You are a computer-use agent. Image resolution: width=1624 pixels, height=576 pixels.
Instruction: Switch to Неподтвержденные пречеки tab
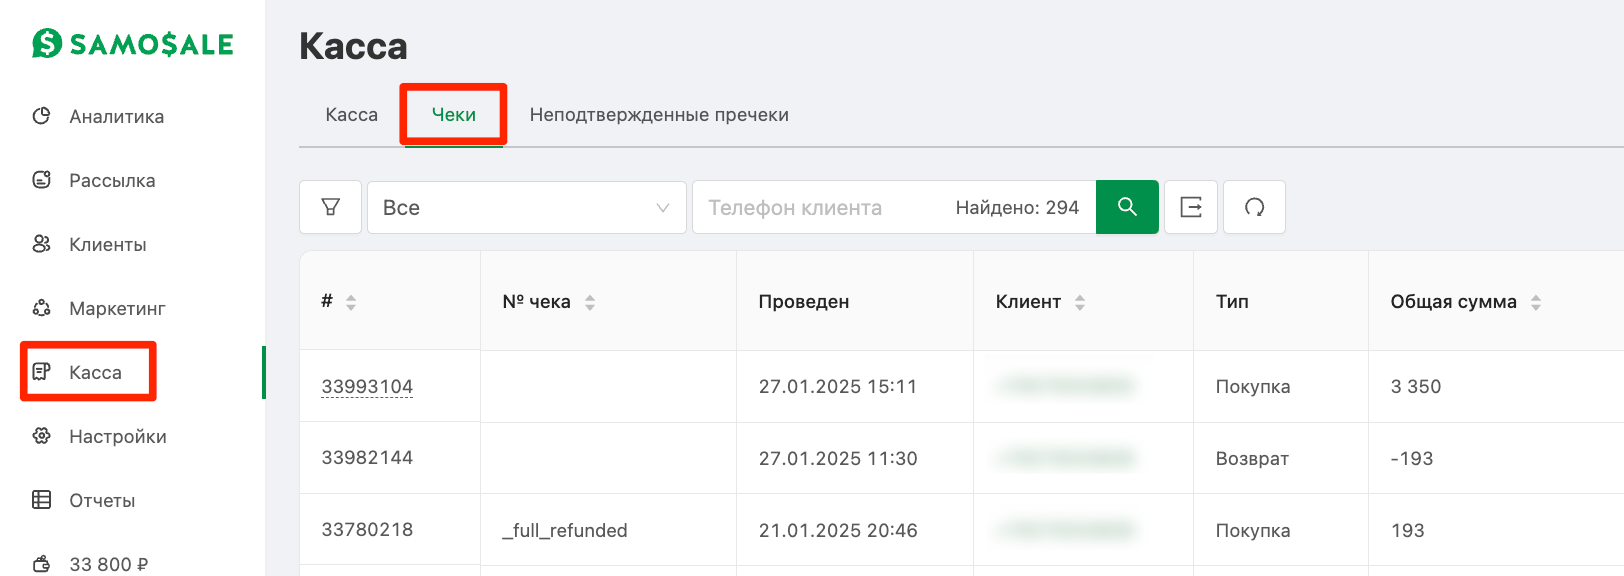click(659, 115)
